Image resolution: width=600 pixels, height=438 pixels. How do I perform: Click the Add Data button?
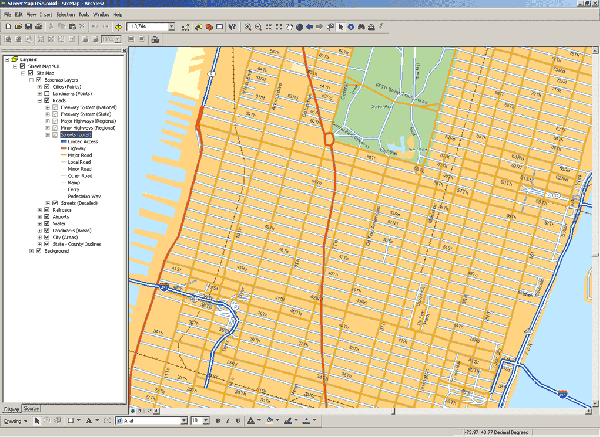[119, 27]
